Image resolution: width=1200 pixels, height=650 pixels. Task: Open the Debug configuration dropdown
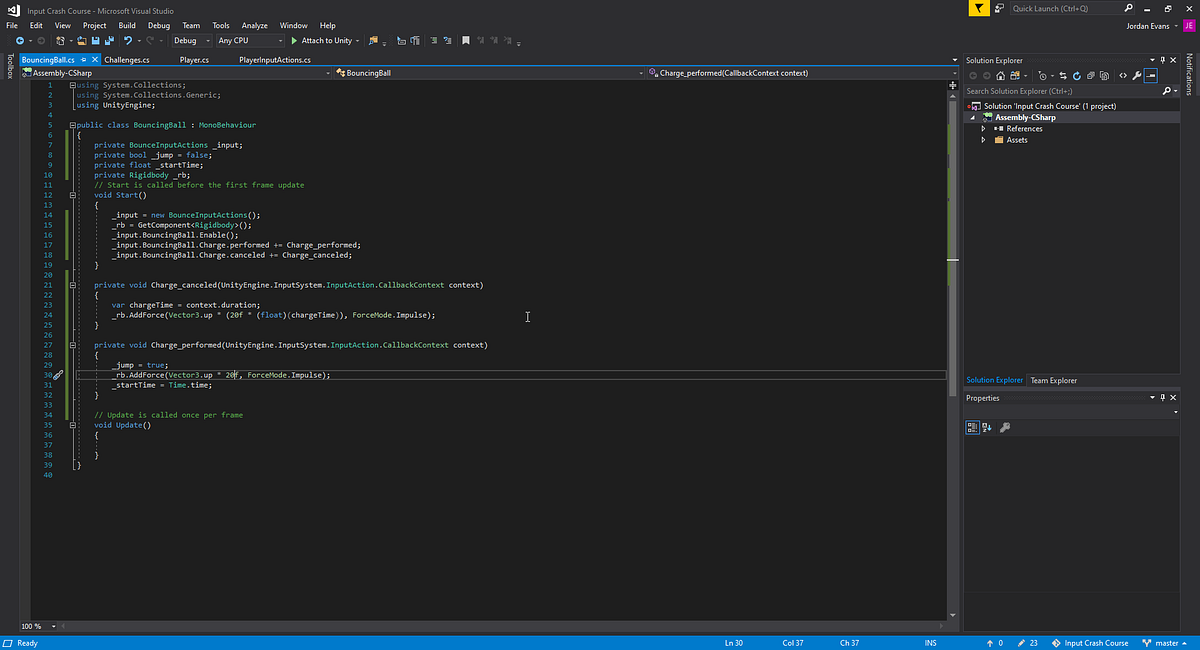coord(192,41)
